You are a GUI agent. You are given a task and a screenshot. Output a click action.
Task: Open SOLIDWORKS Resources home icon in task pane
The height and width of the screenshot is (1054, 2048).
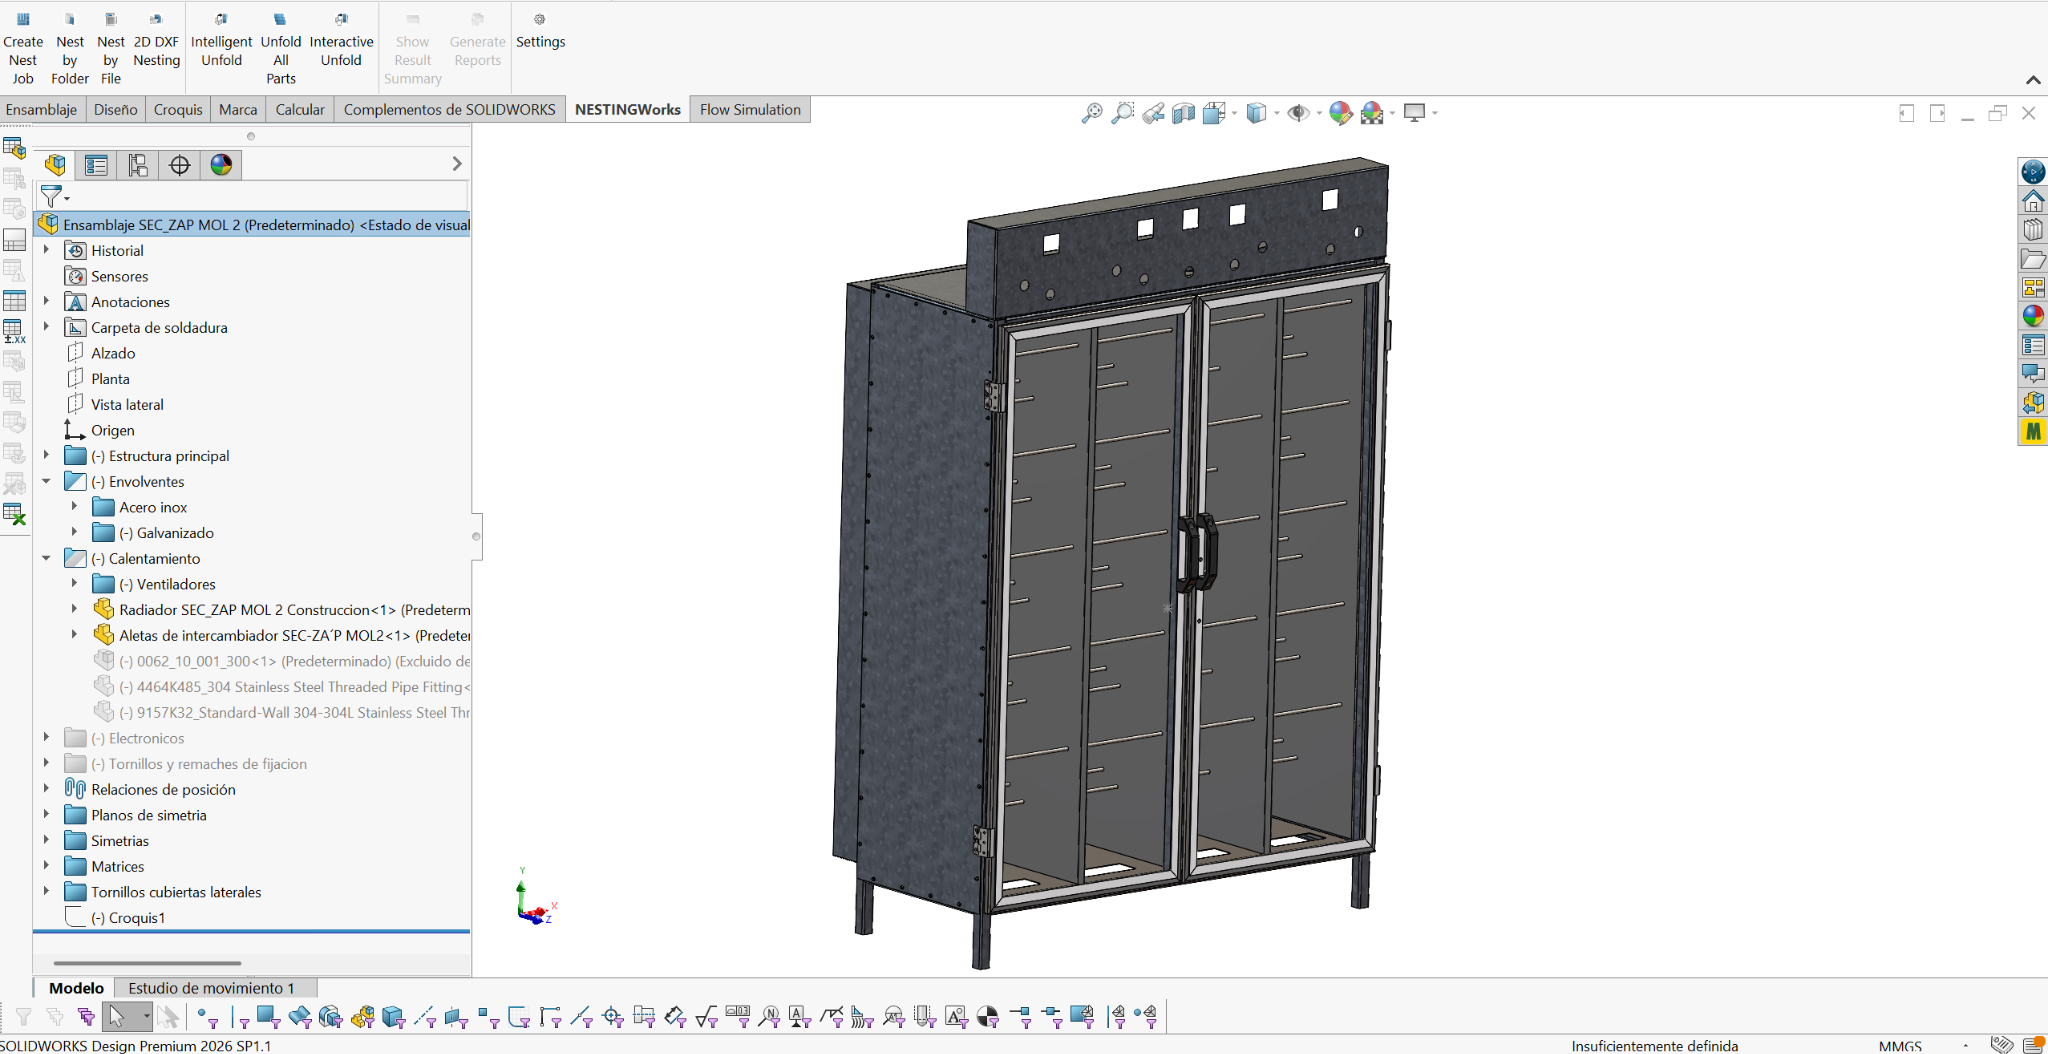coord(2033,201)
